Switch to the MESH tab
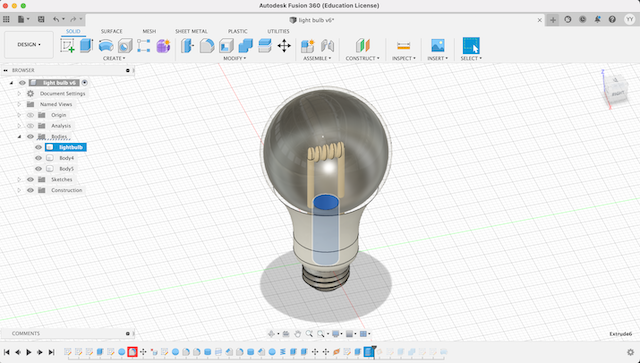 tap(149, 31)
